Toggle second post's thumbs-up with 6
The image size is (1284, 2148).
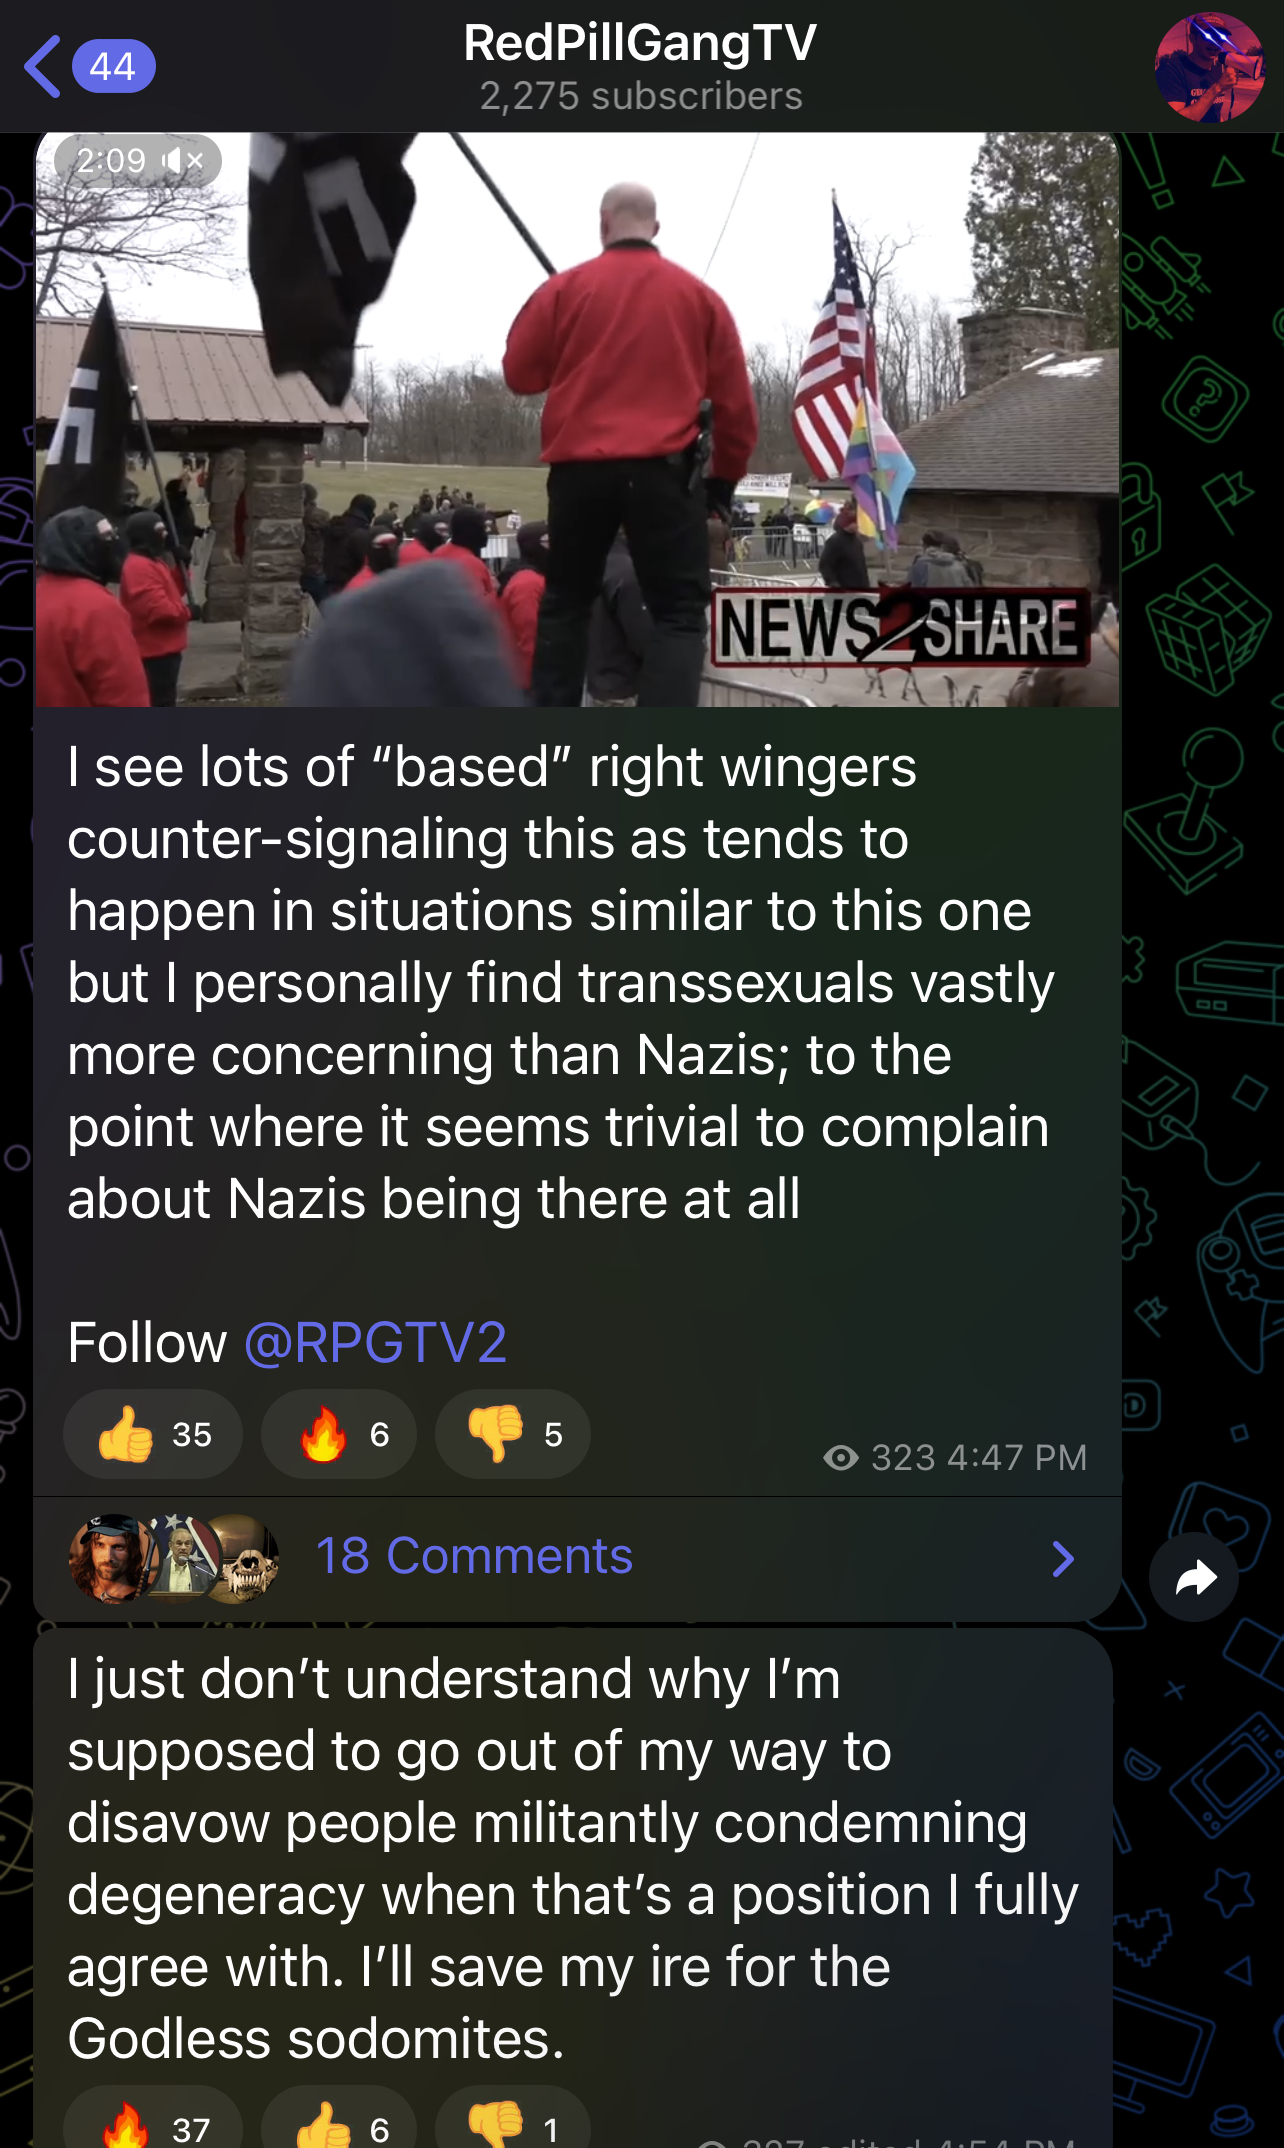tap(339, 2120)
